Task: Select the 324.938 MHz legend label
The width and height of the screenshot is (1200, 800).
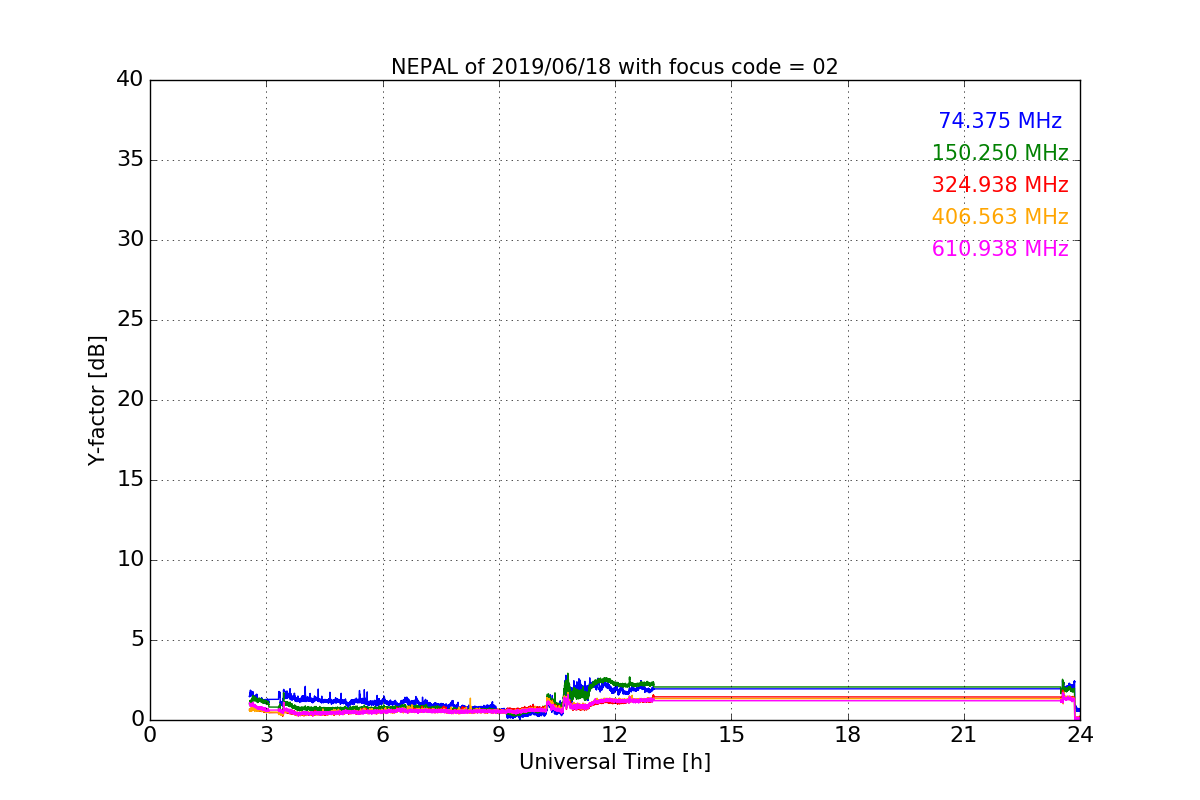Action: click(1000, 185)
